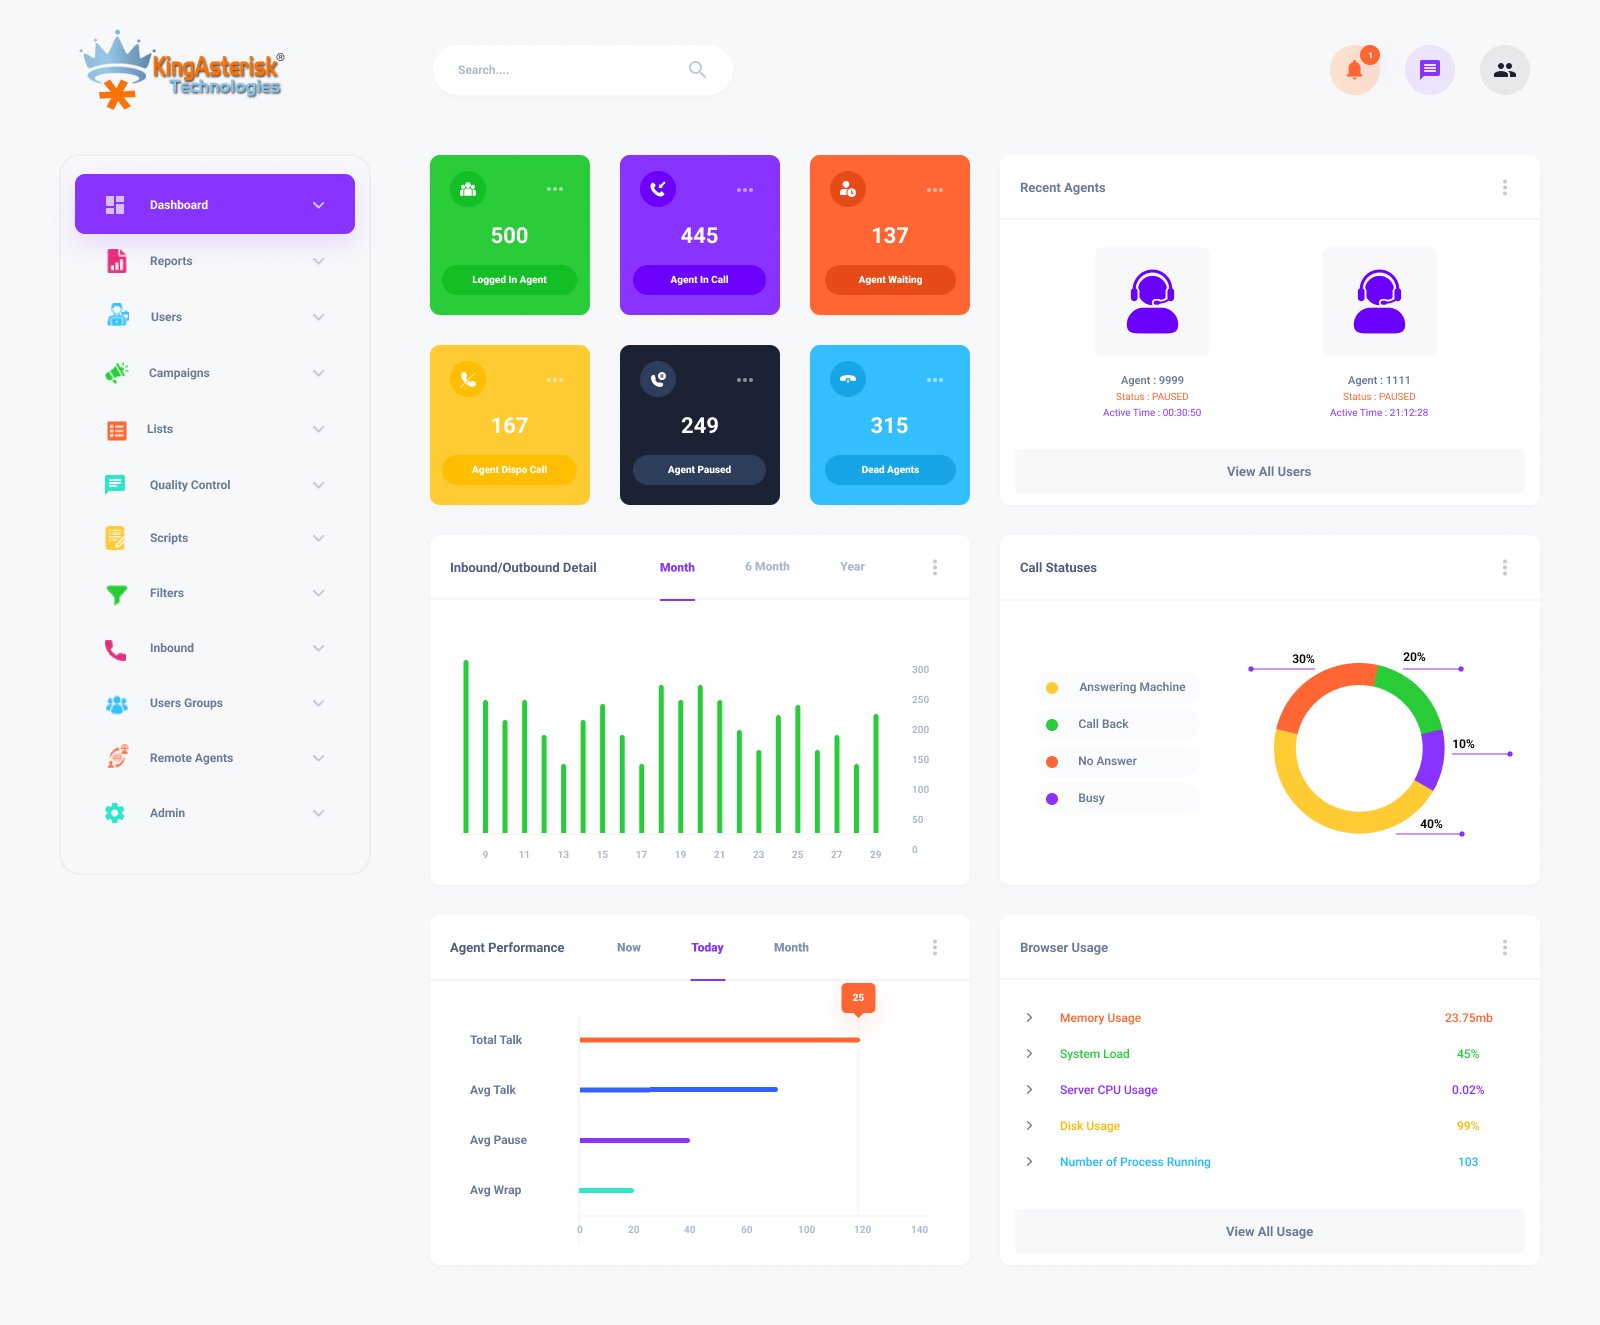1600x1325 pixels.
Task: Toggle the Answering Machine legend item
Action: pyautogui.click(x=1118, y=687)
